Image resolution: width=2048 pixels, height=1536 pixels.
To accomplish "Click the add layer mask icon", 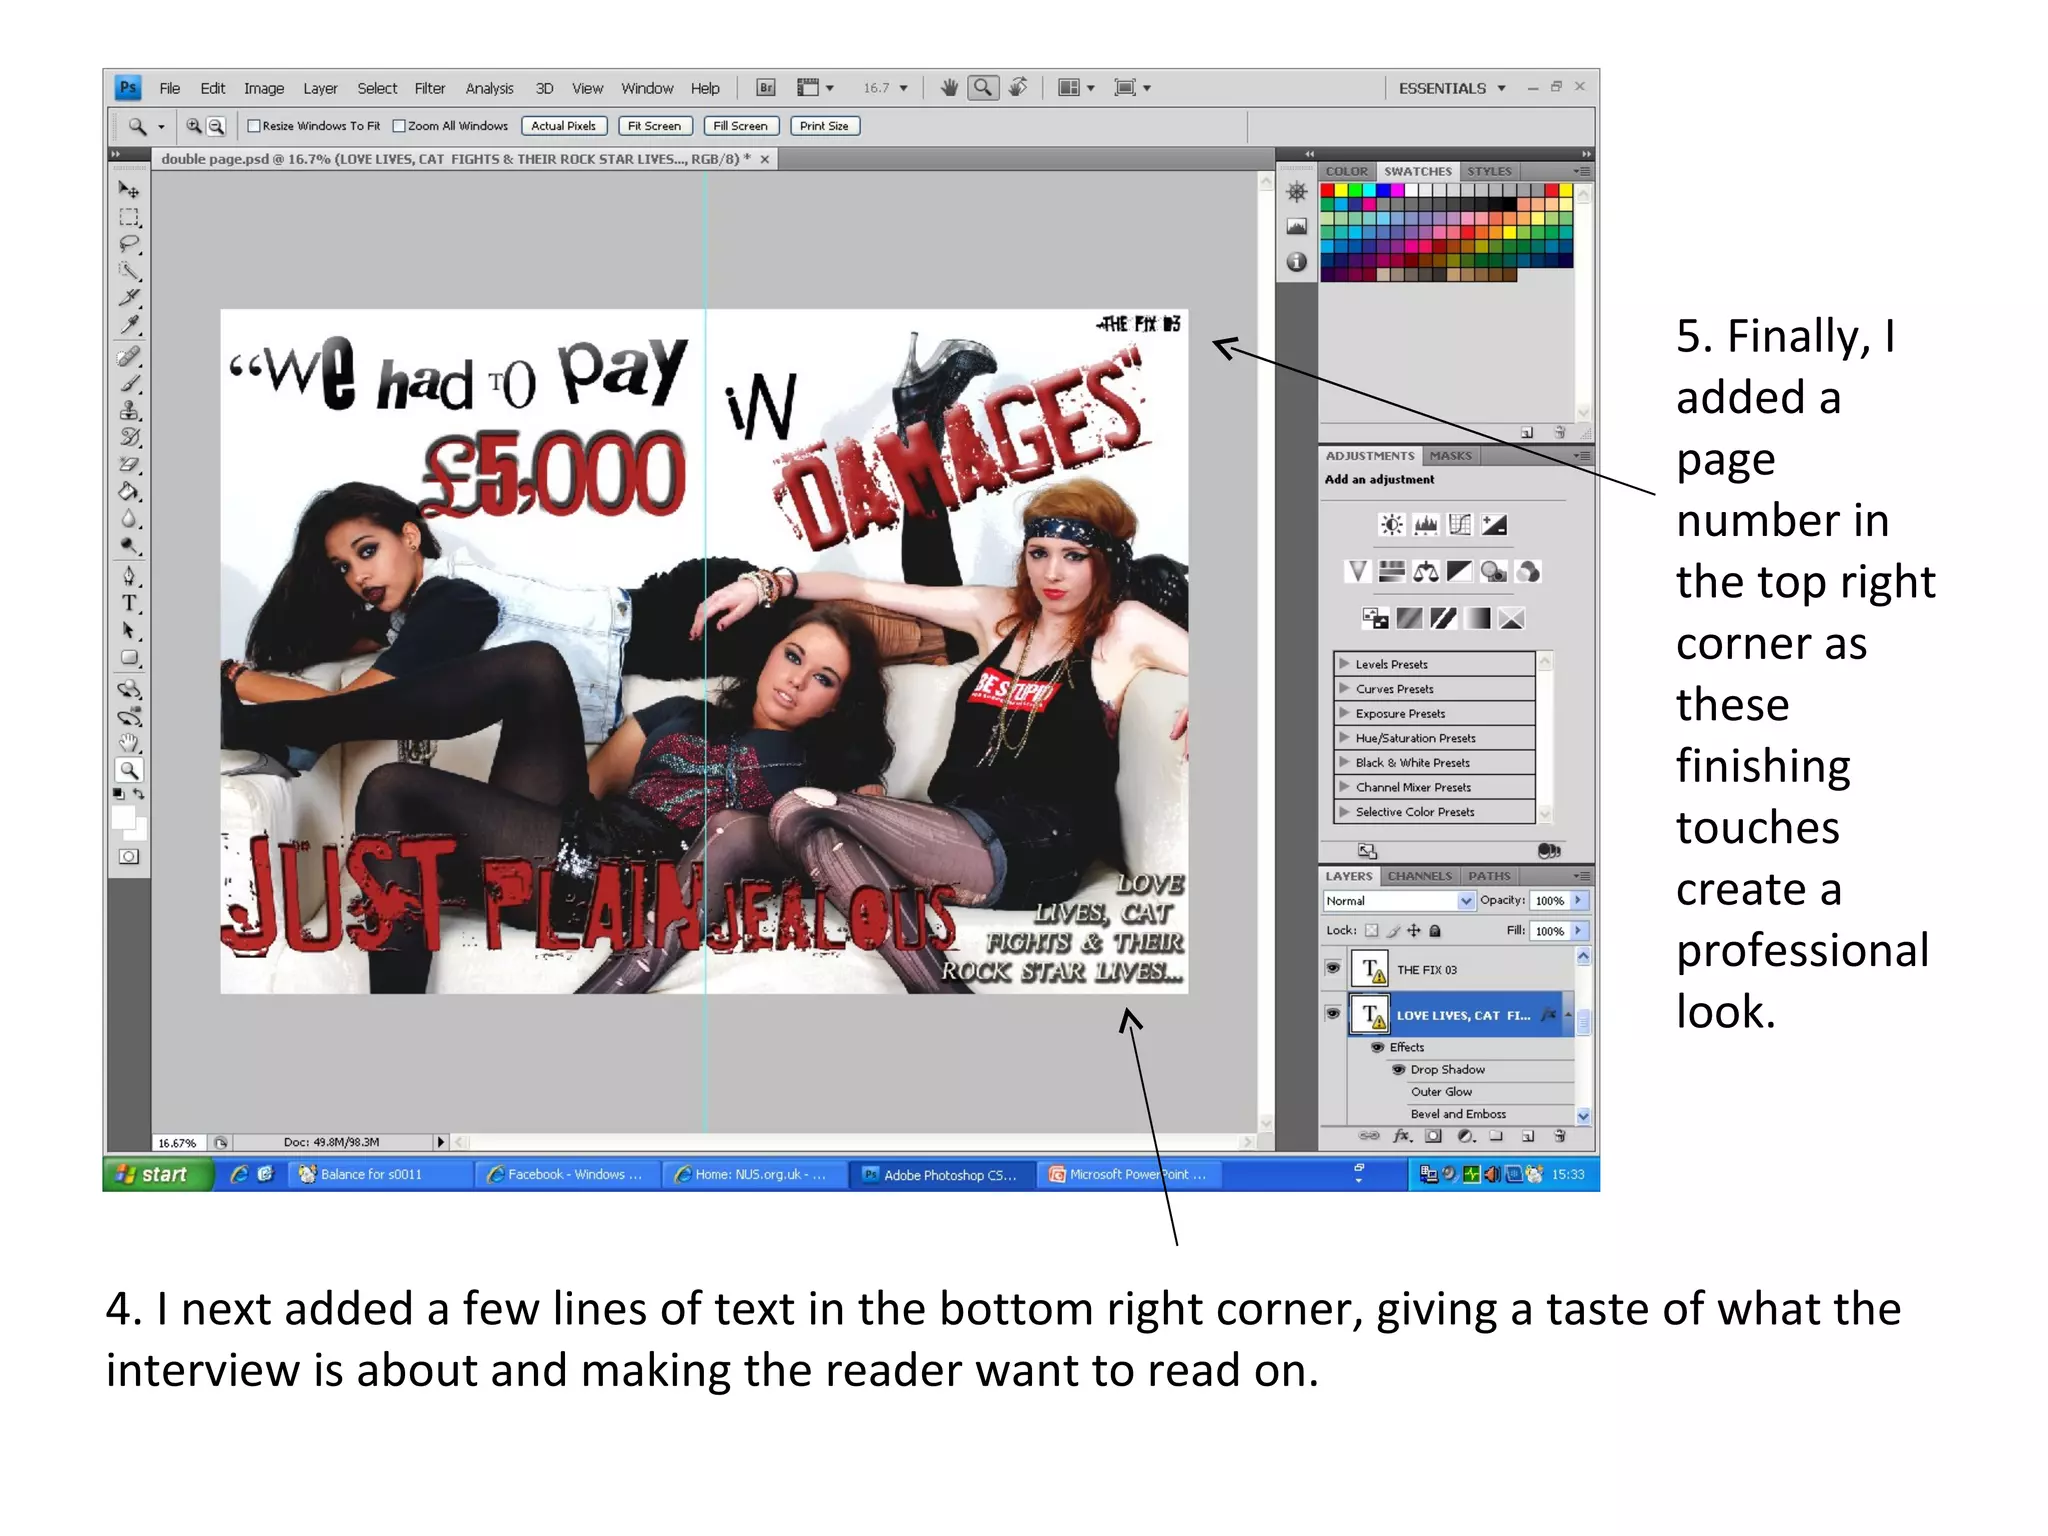I will pyautogui.click(x=1433, y=1136).
